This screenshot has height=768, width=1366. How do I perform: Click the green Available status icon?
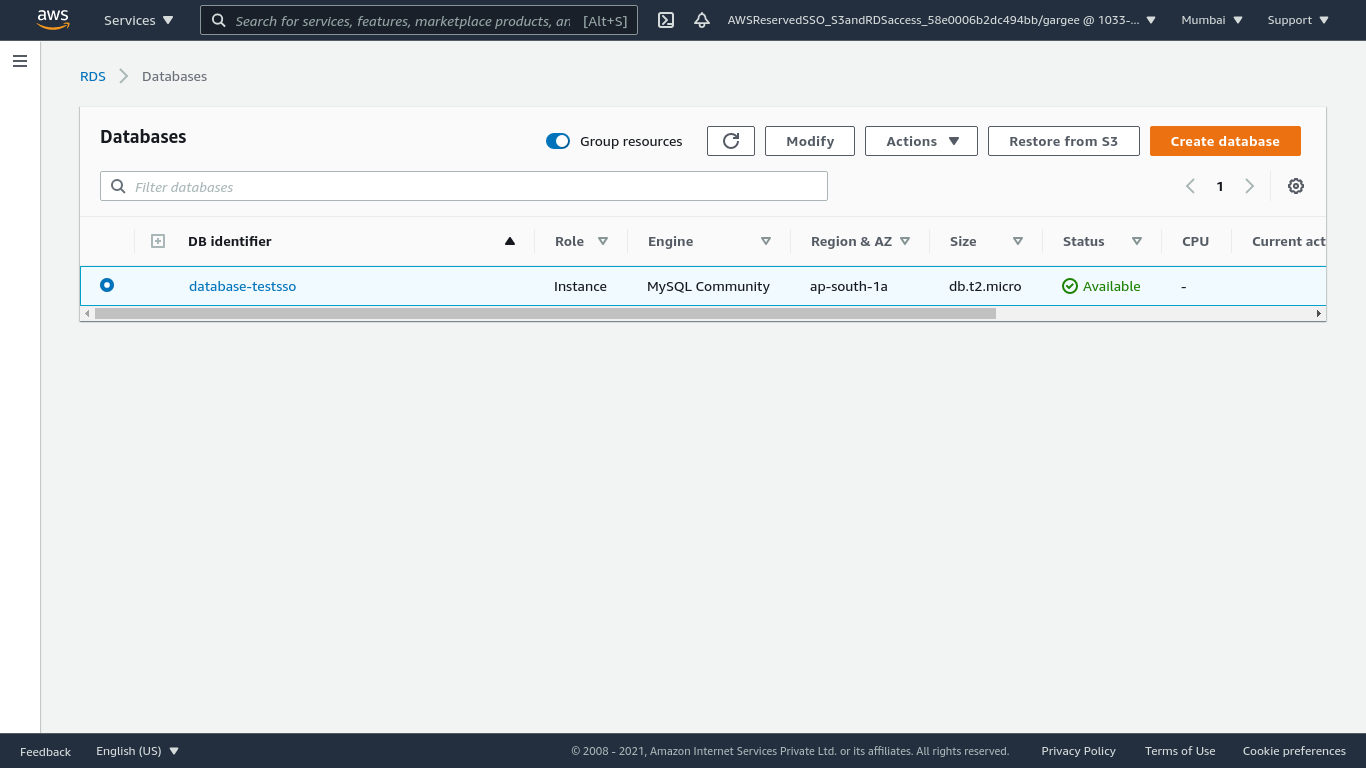pos(1070,286)
